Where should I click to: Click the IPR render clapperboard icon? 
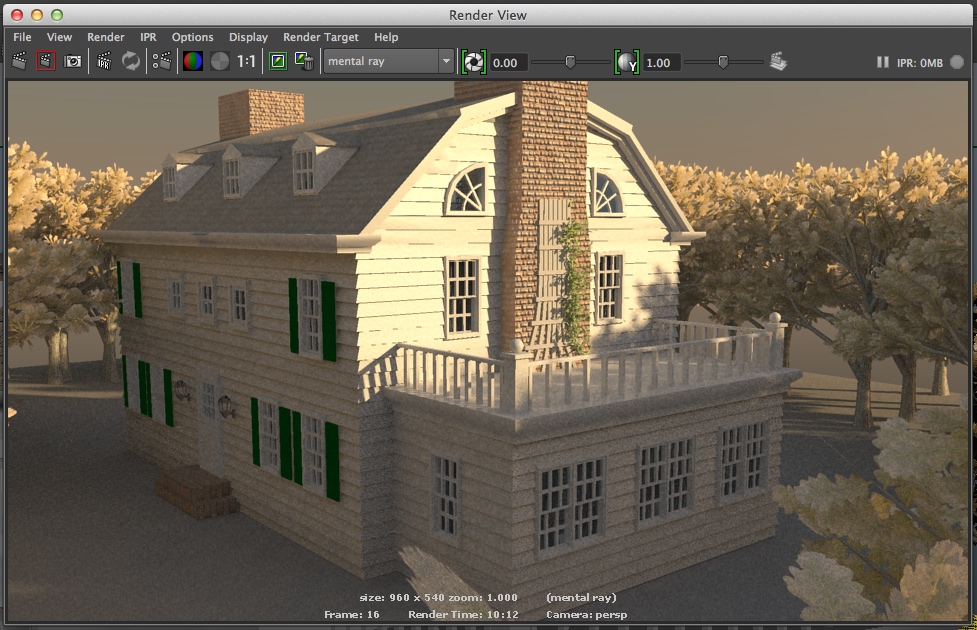click(104, 61)
